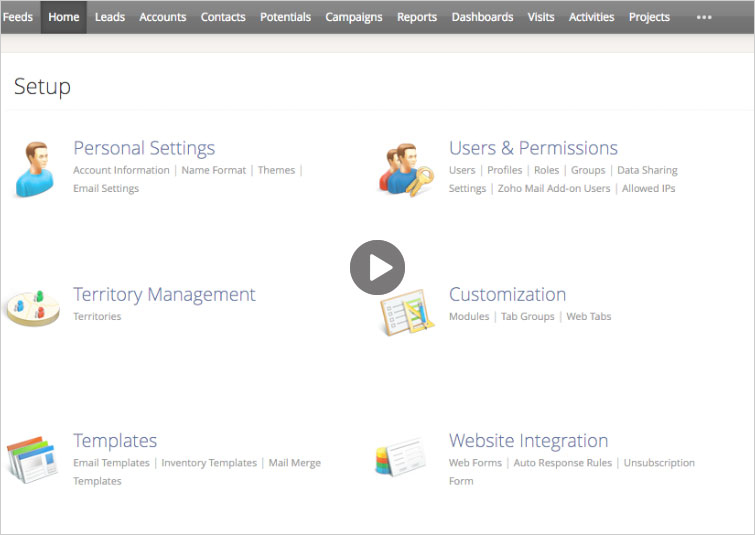Viewport: 755px width, 535px height.
Task: Open the Web Forms link
Action: 475,463
